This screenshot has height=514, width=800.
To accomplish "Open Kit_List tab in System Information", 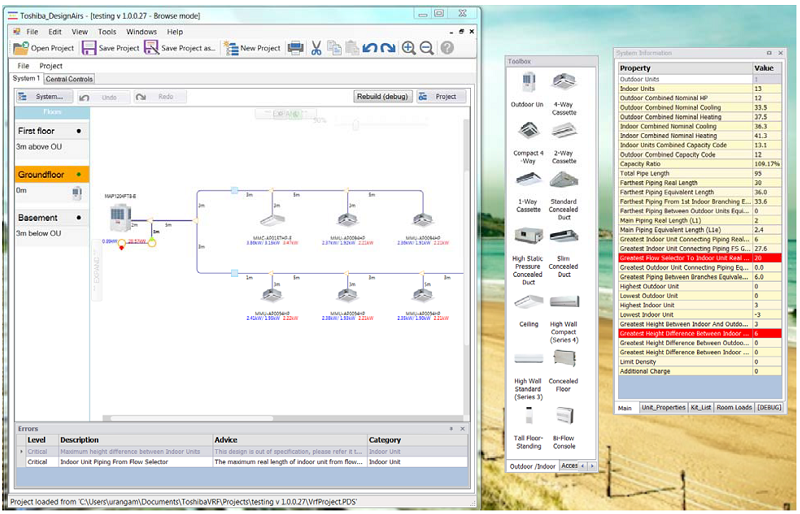I will tap(701, 407).
